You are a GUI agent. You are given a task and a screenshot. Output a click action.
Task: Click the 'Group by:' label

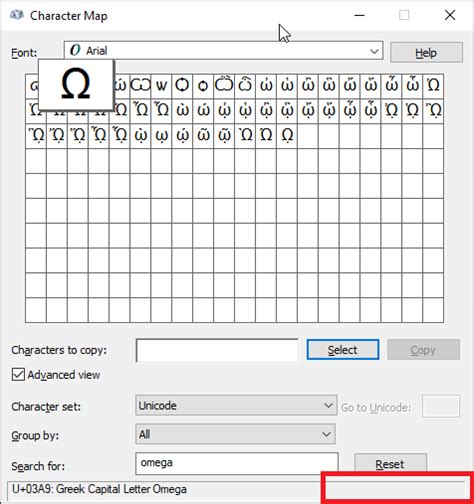[x=35, y=436]
